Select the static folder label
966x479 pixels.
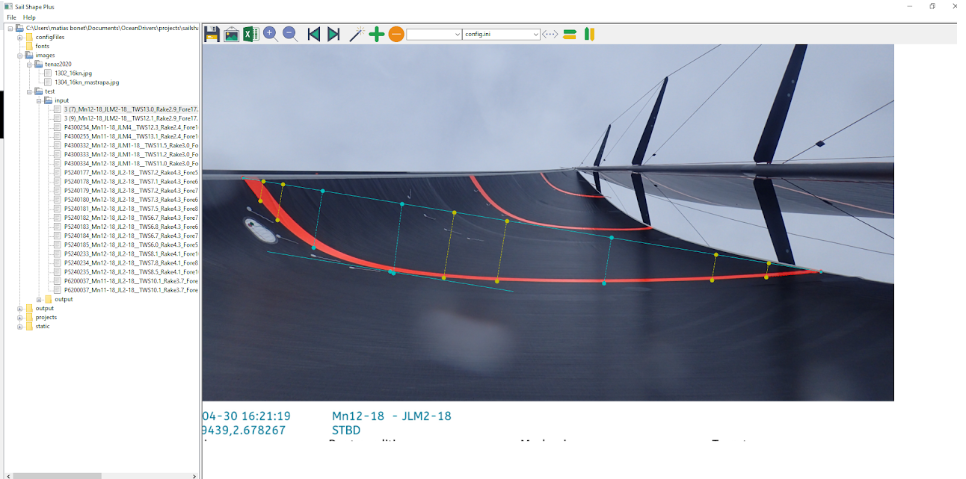coord(43,326)
